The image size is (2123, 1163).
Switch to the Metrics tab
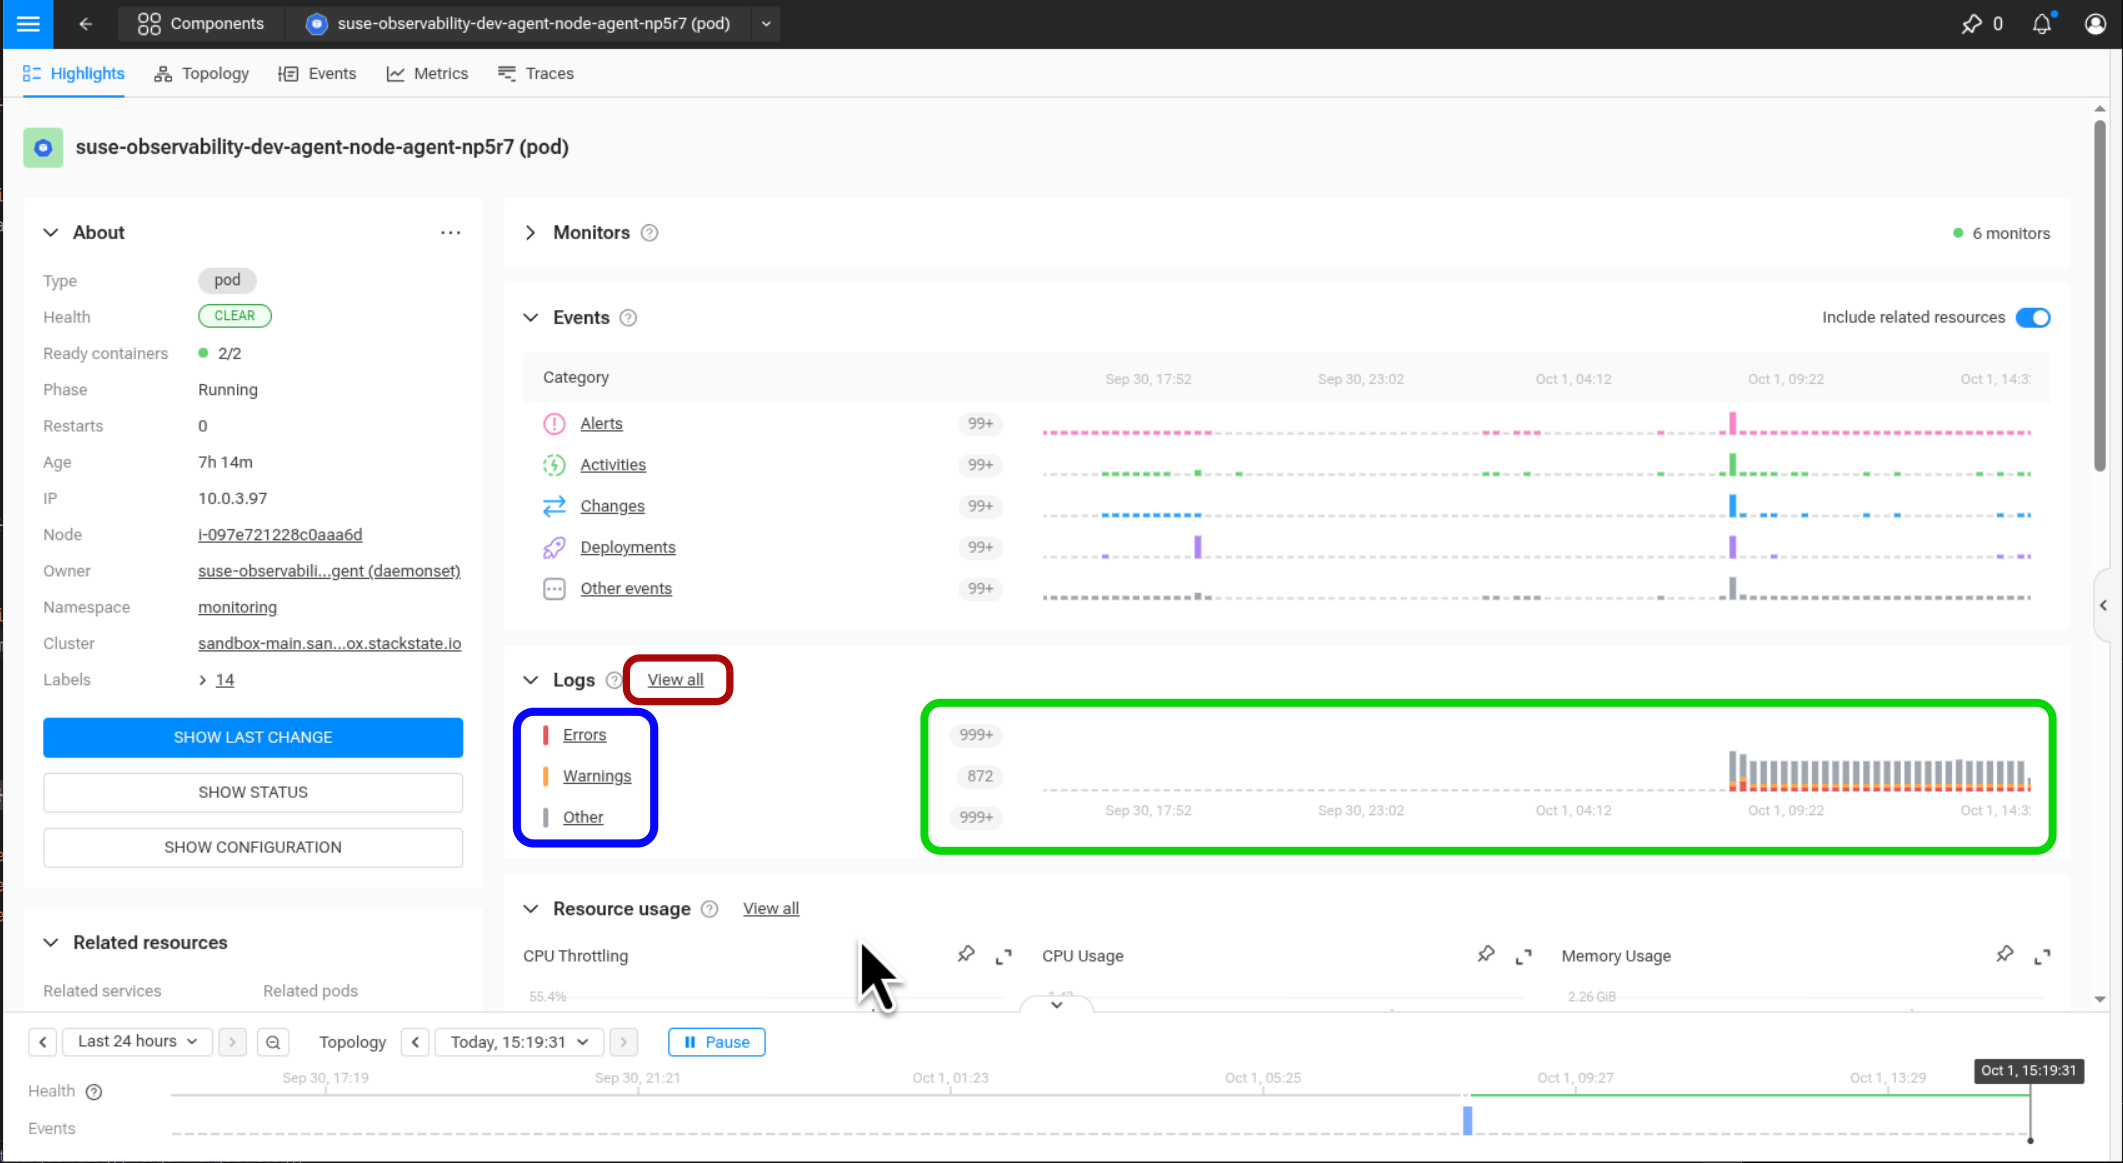[427, 73]
